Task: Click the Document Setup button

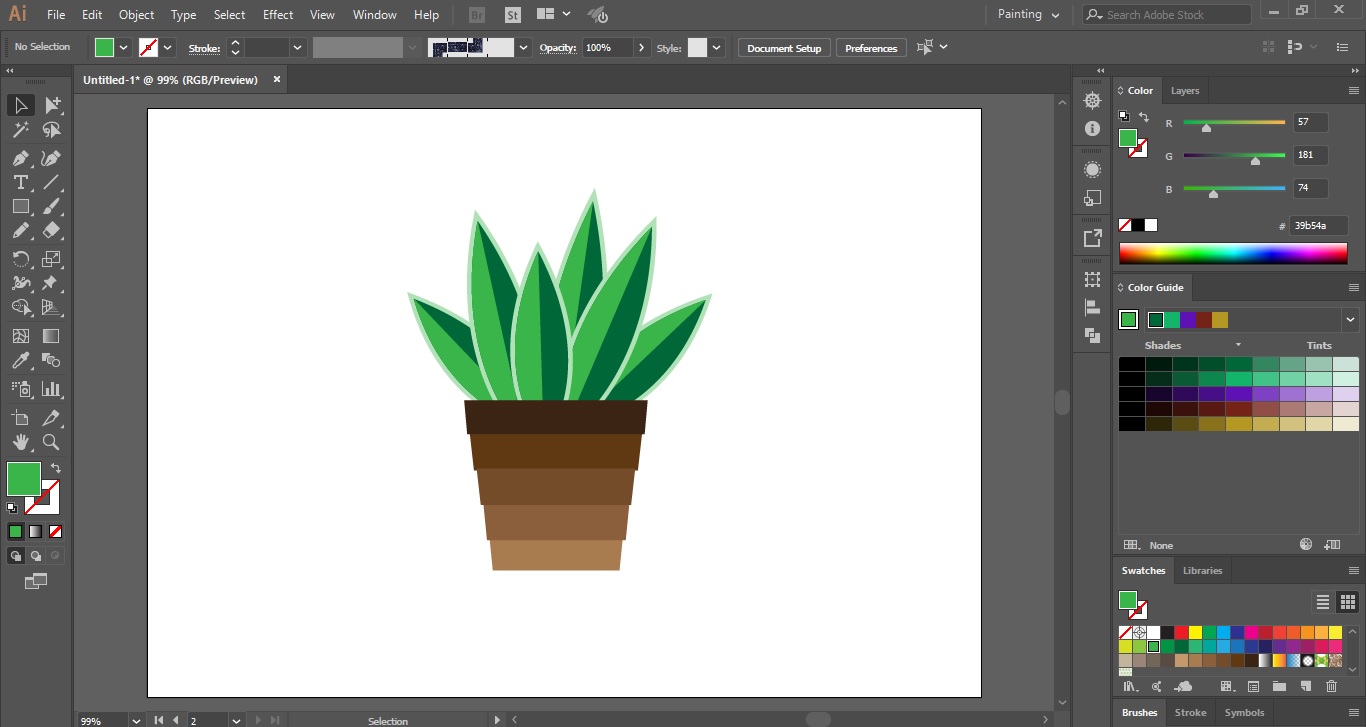Action: pos(783,47)
